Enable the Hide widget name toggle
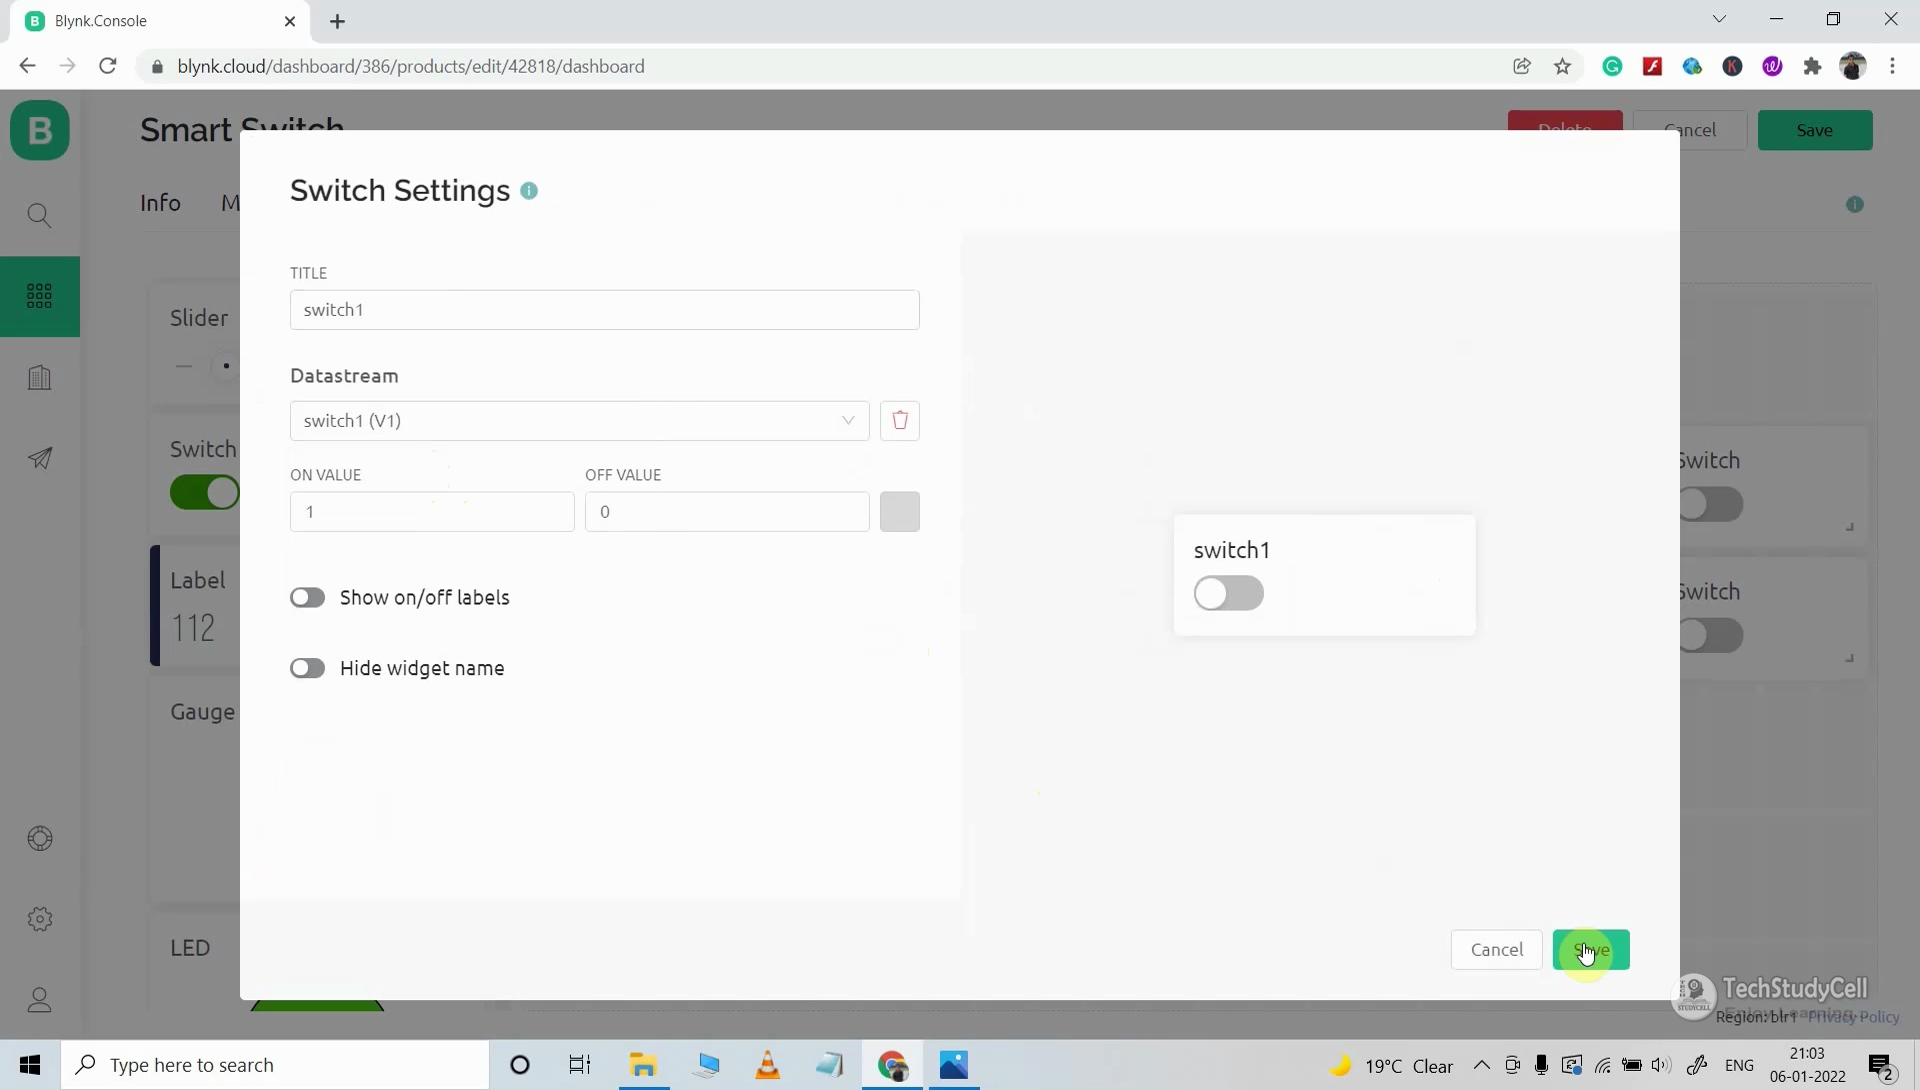The width and height of the screenshot is (1920, 1090). [x=308, y=668]
